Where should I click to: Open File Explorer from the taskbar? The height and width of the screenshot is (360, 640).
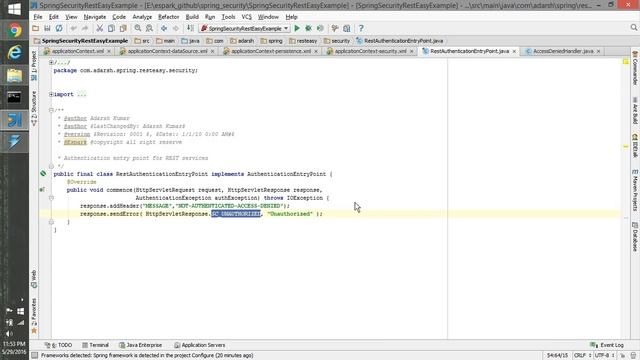[x=14, y=76]
